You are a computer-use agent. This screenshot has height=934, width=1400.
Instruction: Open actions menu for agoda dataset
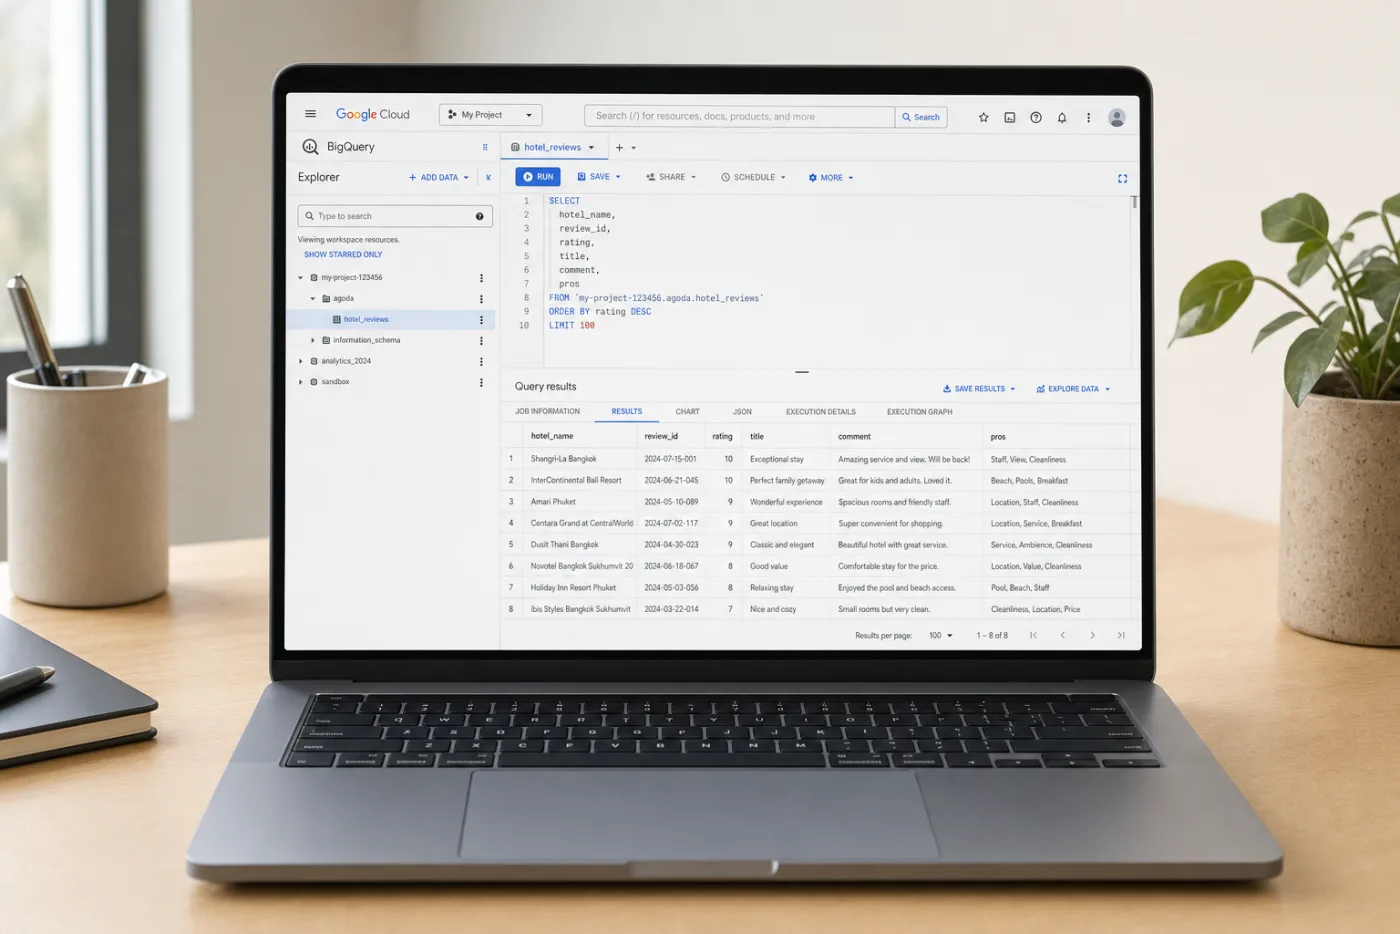click(481, 299)
